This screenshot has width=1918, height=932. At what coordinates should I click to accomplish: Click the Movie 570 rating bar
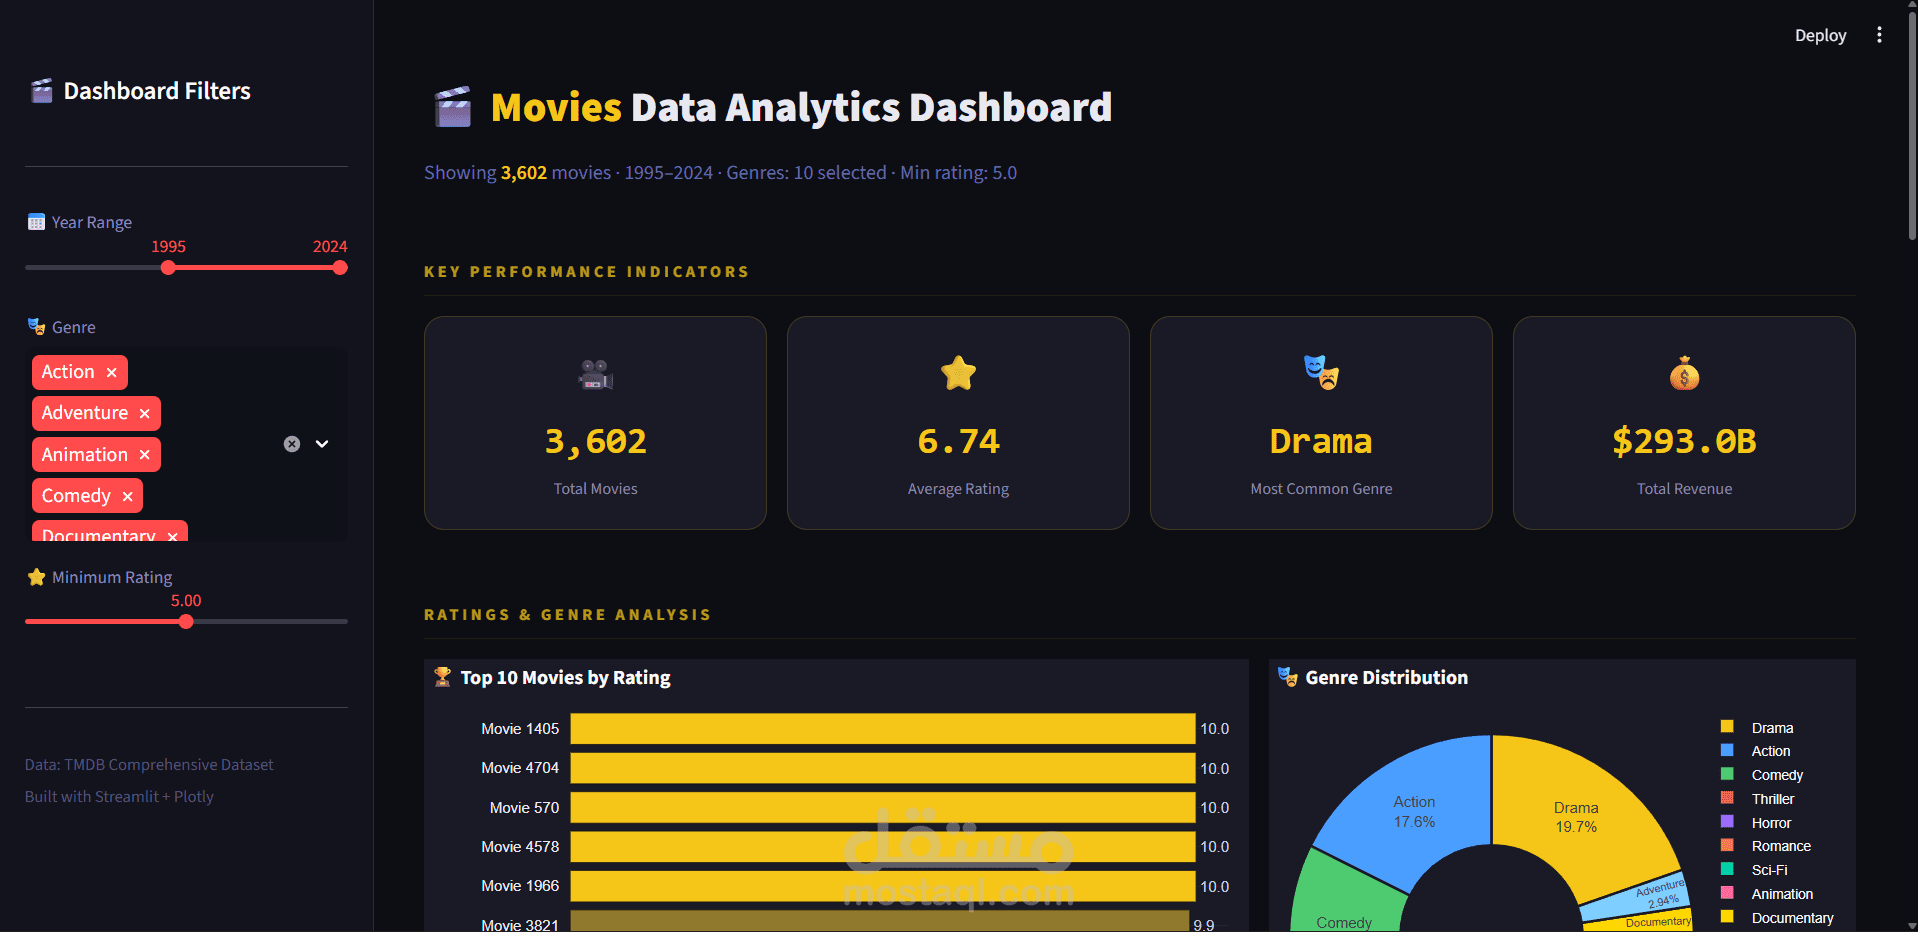point(883,808)
